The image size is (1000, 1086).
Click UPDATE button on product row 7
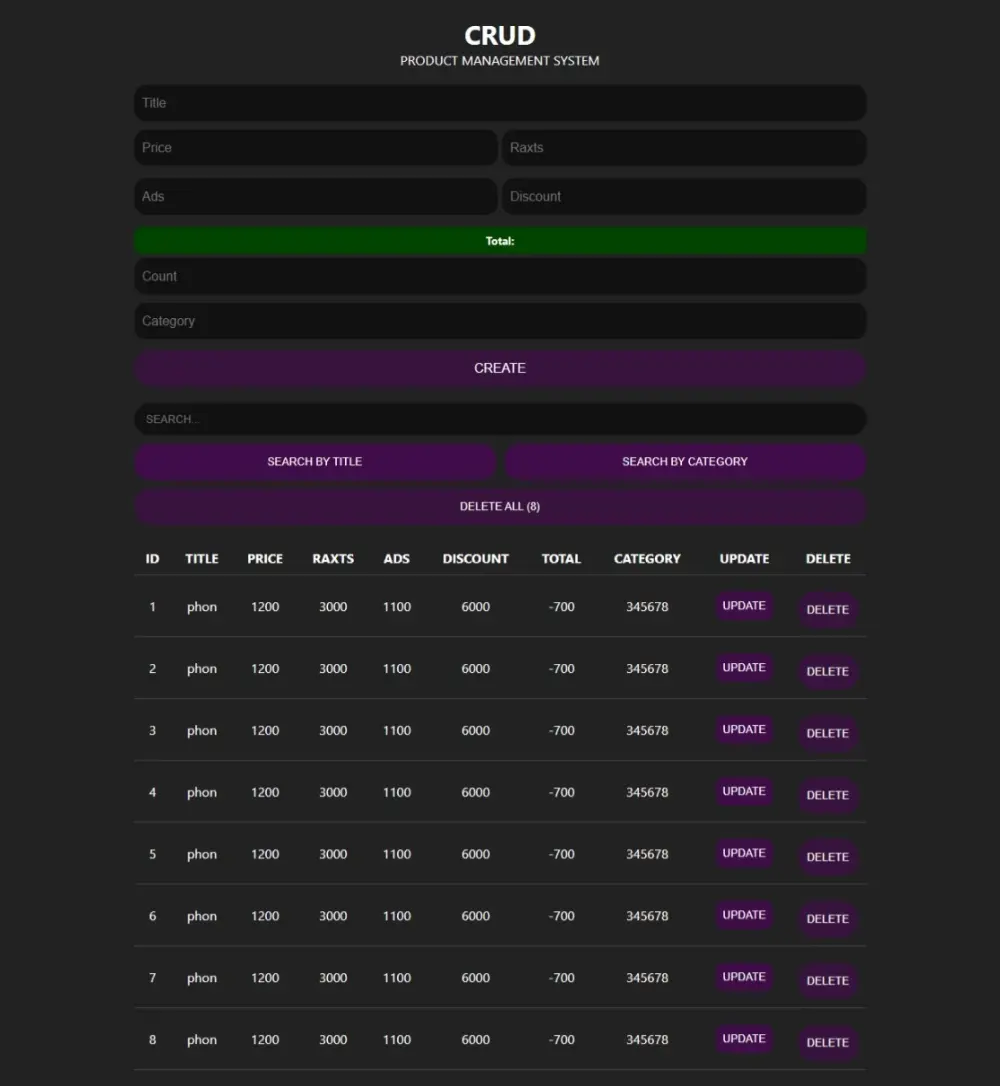pos(744,977)
